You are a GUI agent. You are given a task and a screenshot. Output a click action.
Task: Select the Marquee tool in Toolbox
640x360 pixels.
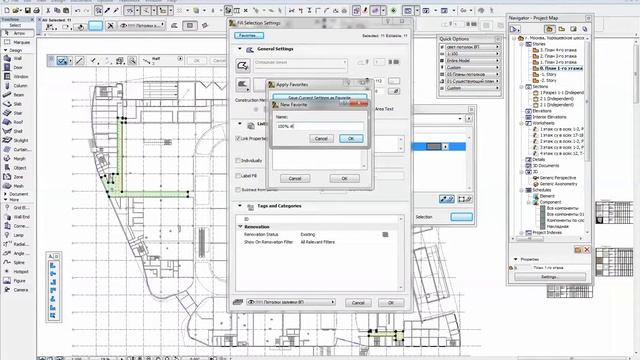(17, 42)
